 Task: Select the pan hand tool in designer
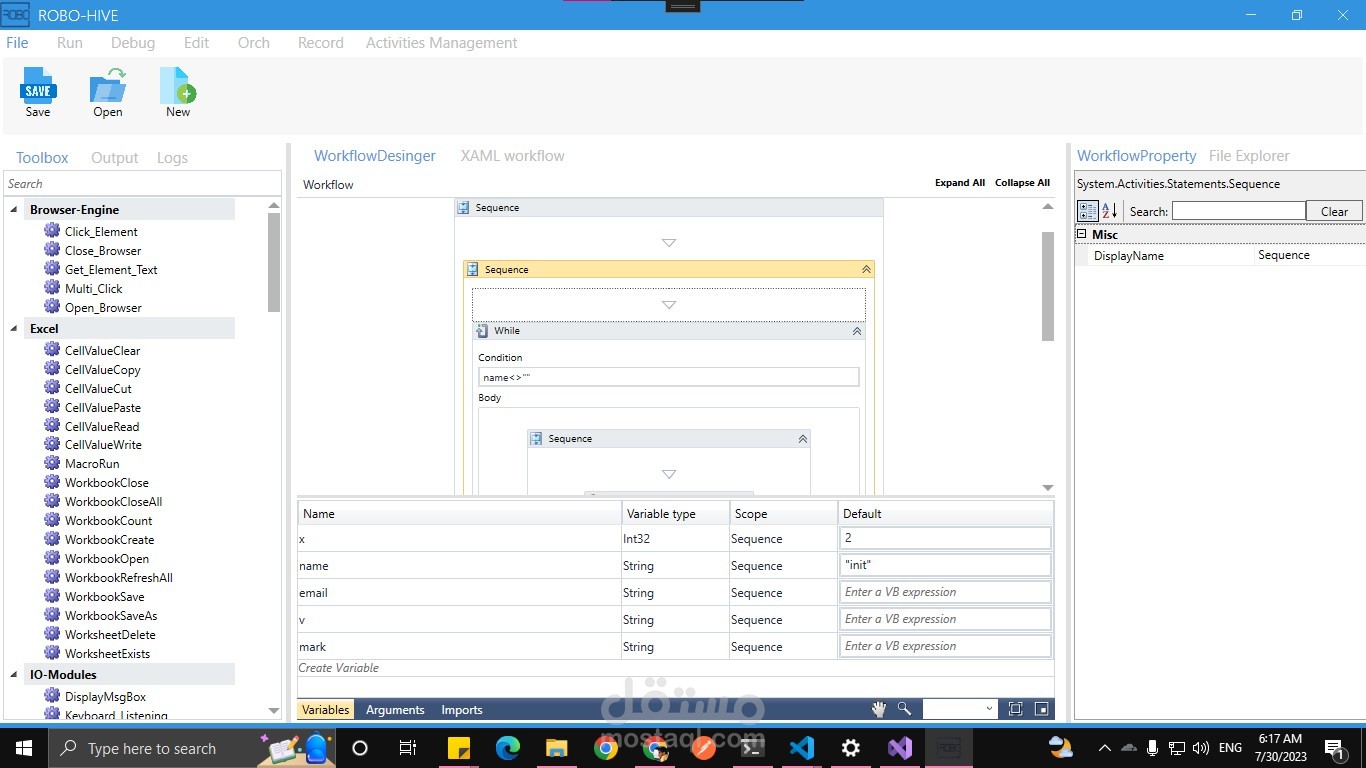[878, 709]
